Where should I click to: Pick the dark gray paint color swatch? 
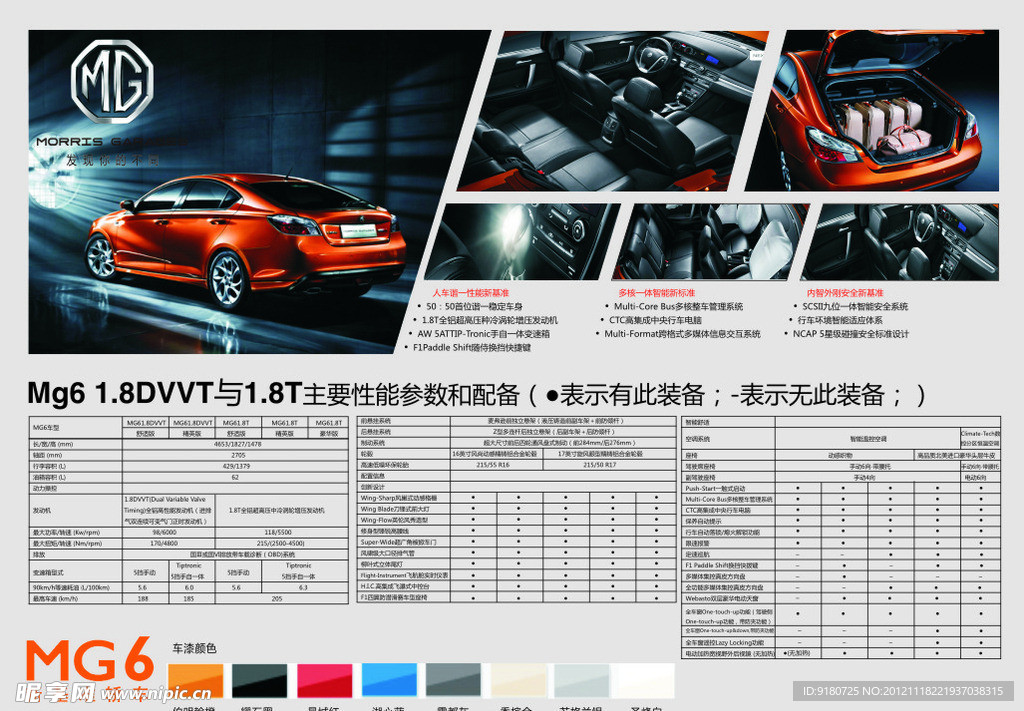point(453,681)
